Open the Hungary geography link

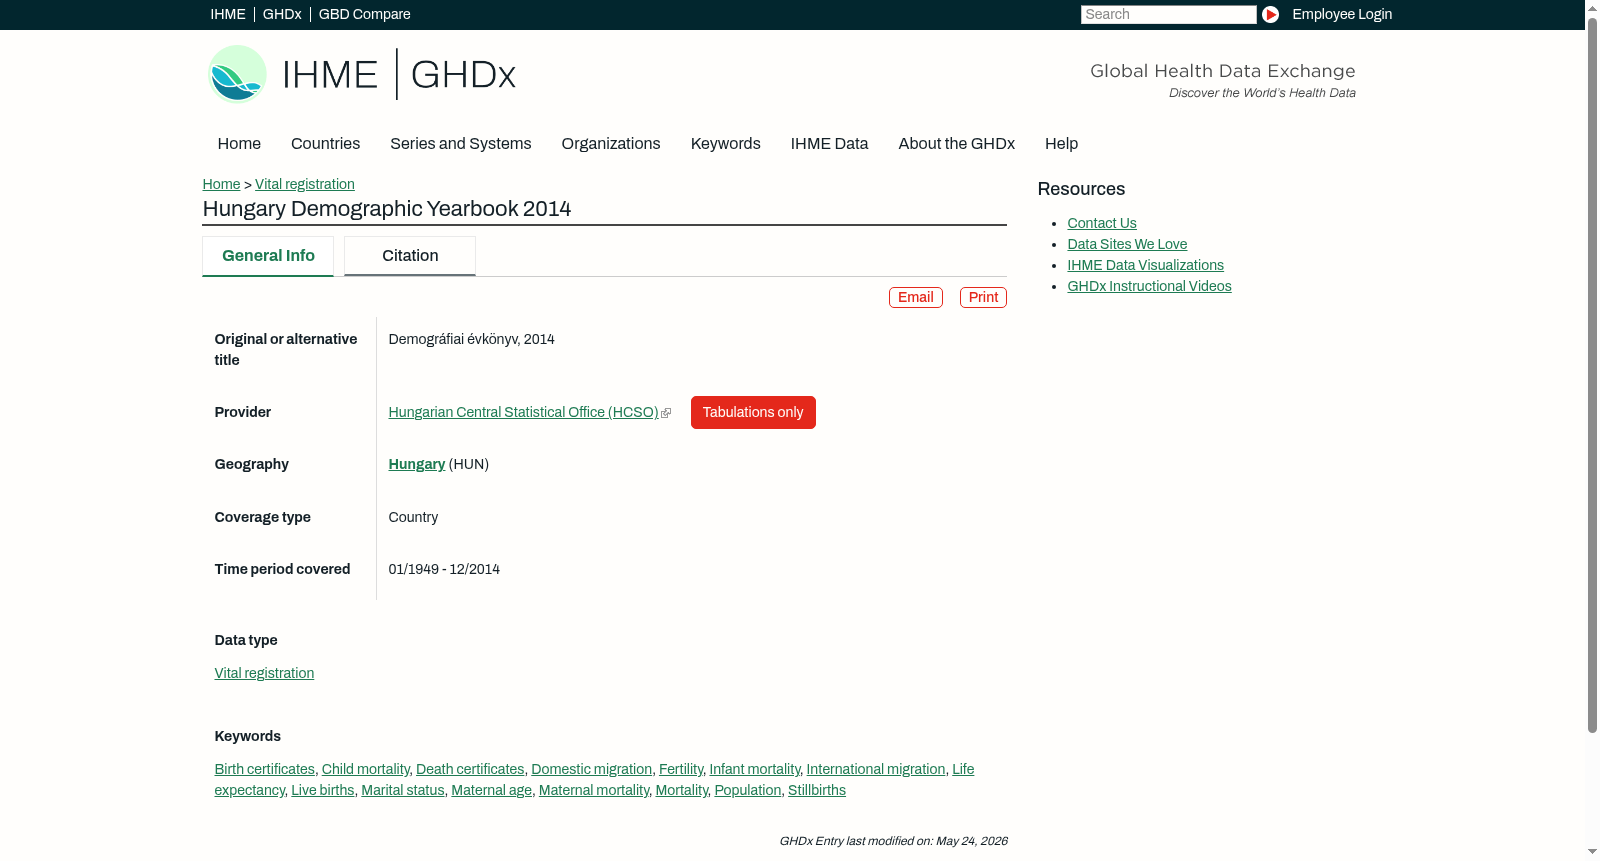tap(417, 464)
